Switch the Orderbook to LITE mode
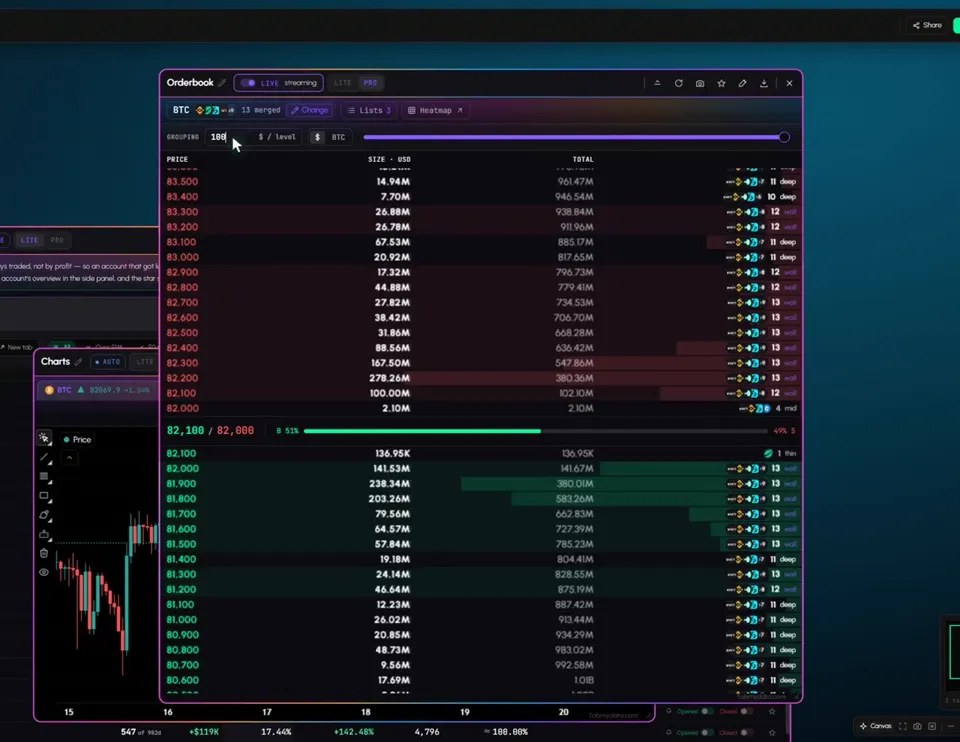This screenshot has height=742, width=960. [342, 83]
